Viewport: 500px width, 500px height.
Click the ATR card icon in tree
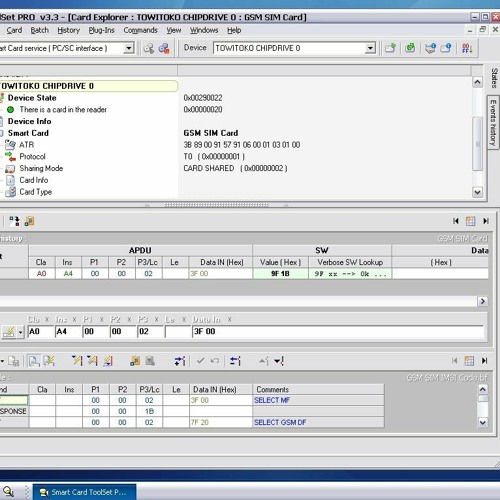[10, 145]
